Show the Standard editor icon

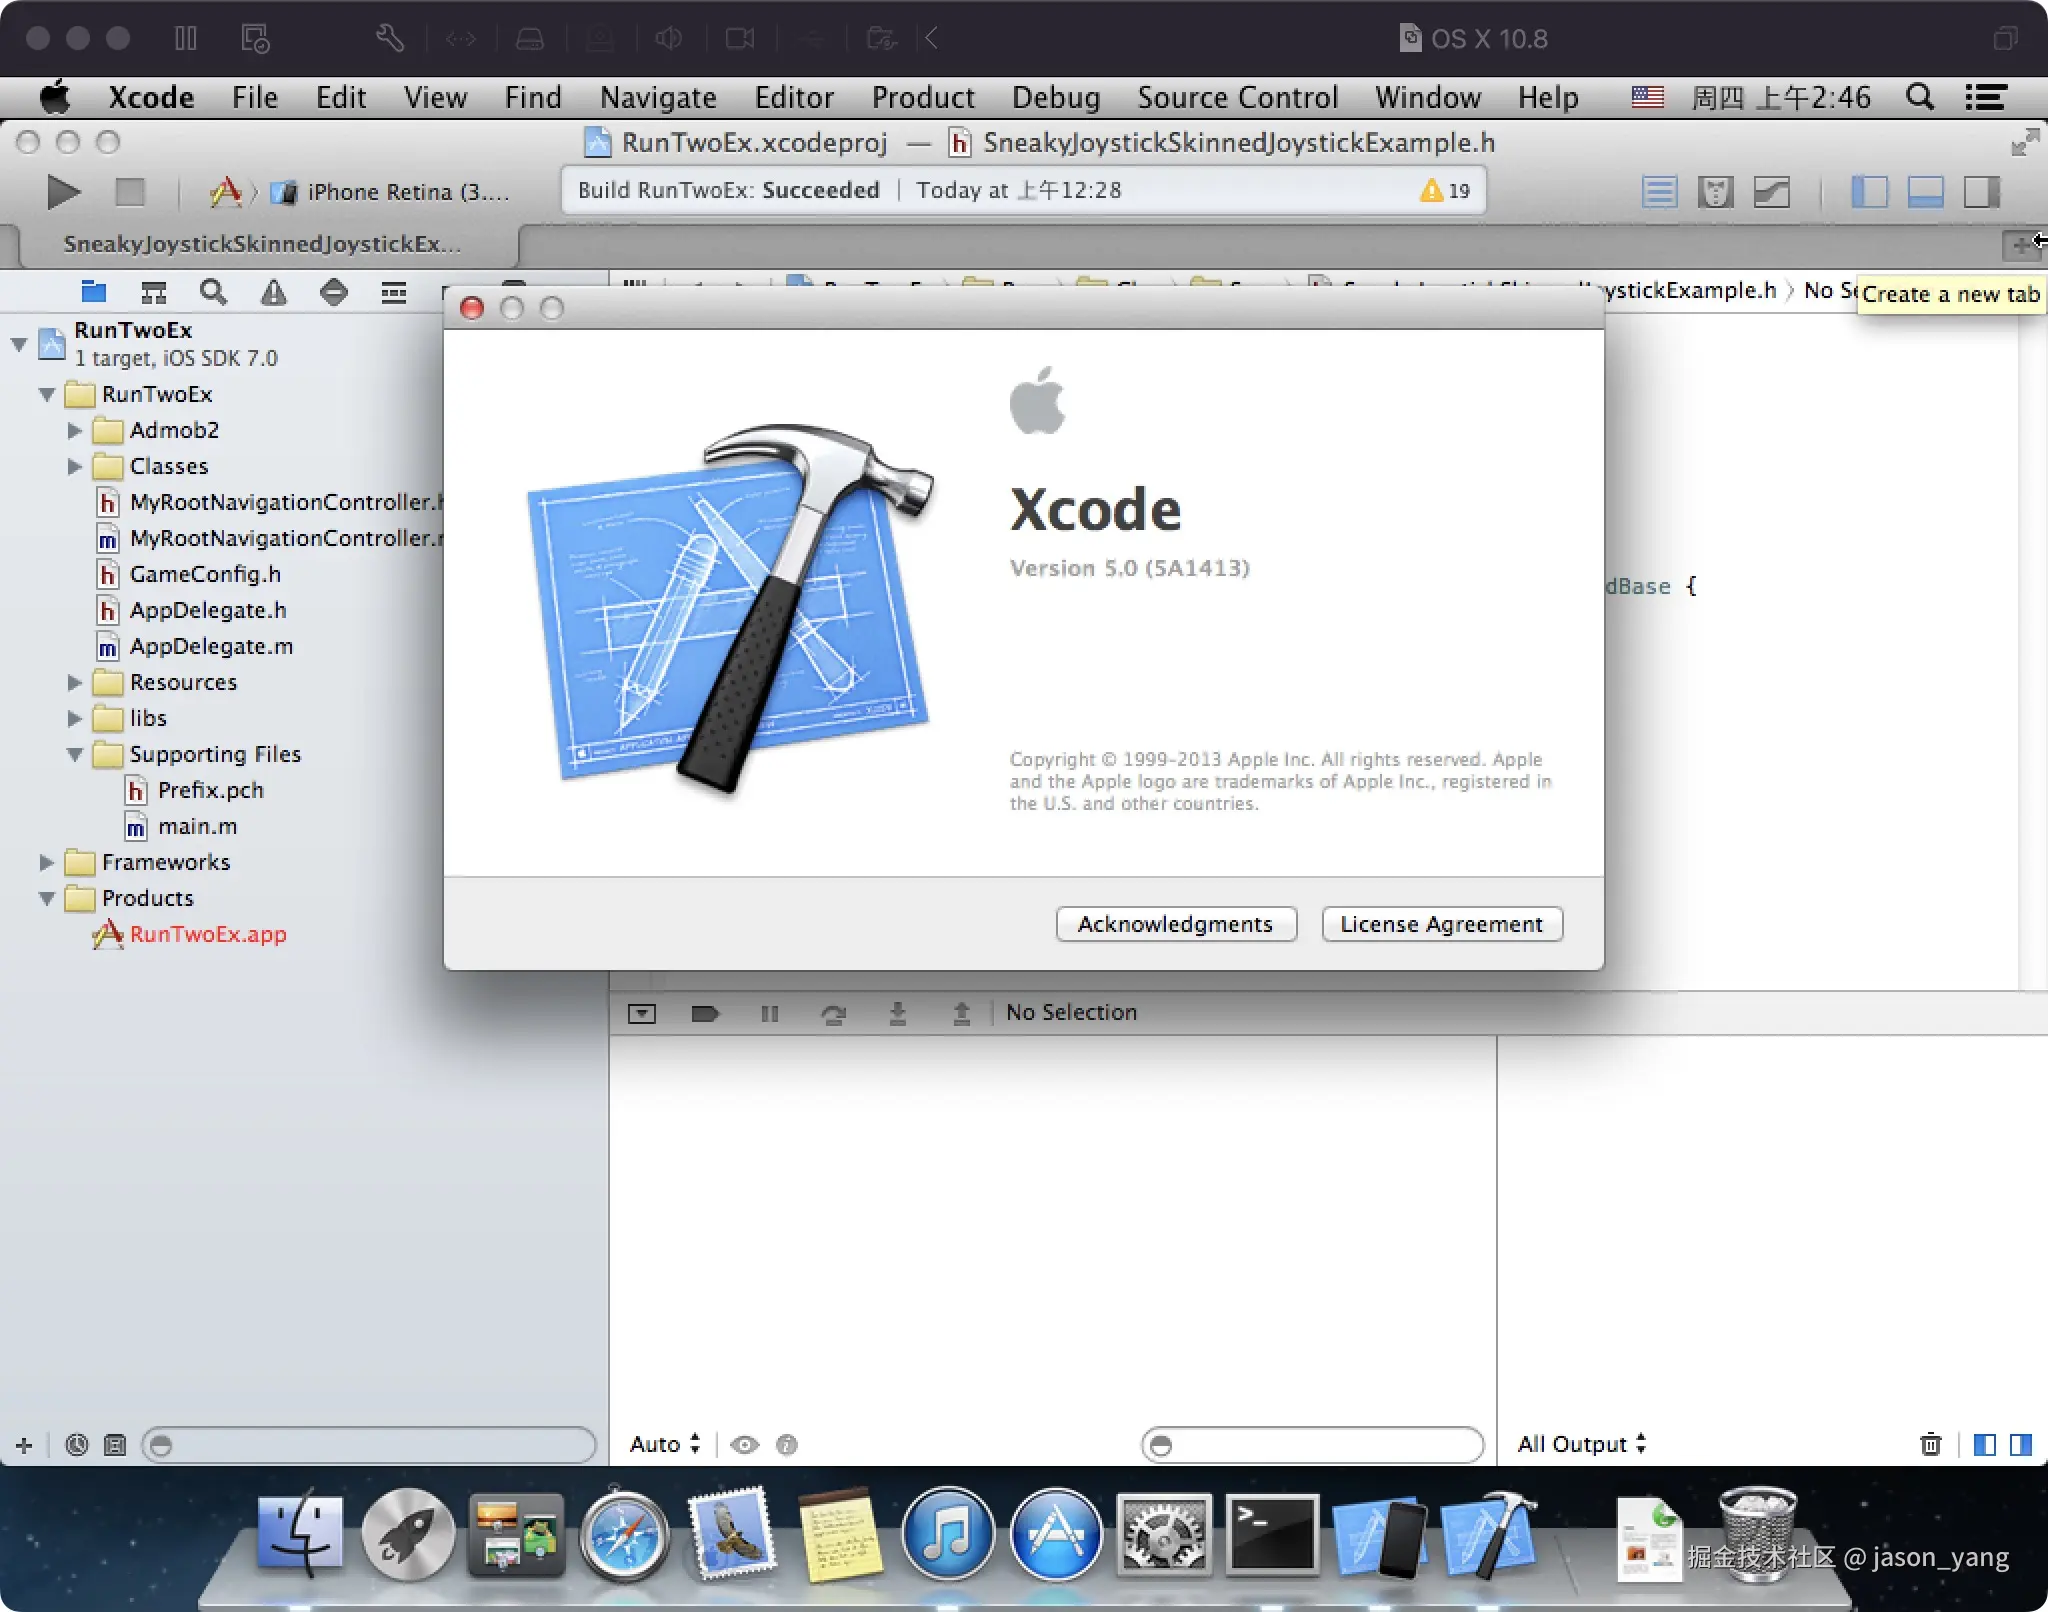coord(1659,191)
